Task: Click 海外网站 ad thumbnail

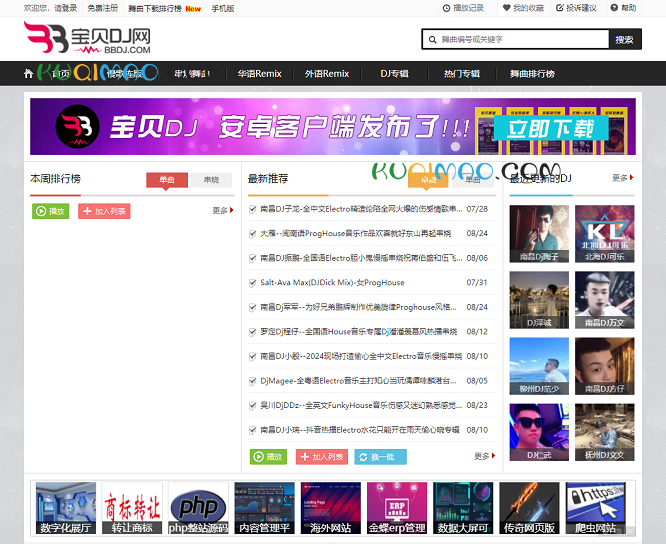Action: tap(331, 508)
